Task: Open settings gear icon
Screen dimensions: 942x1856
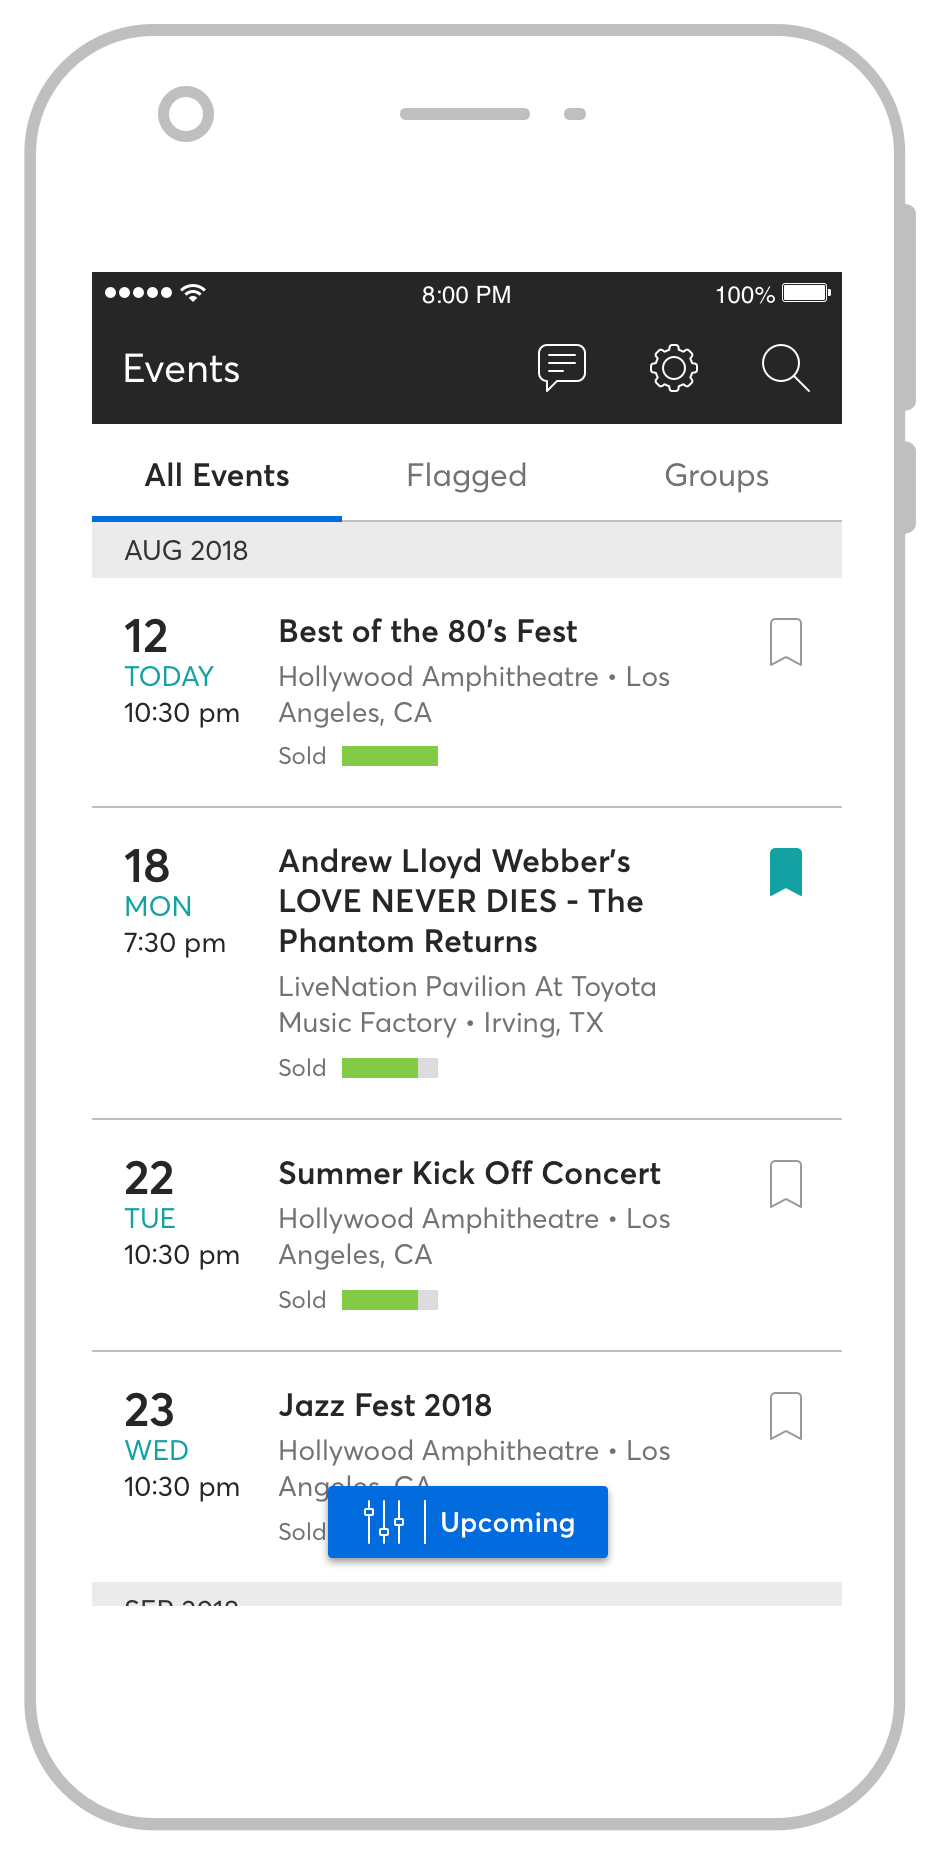Action: (x=674, y=368)
